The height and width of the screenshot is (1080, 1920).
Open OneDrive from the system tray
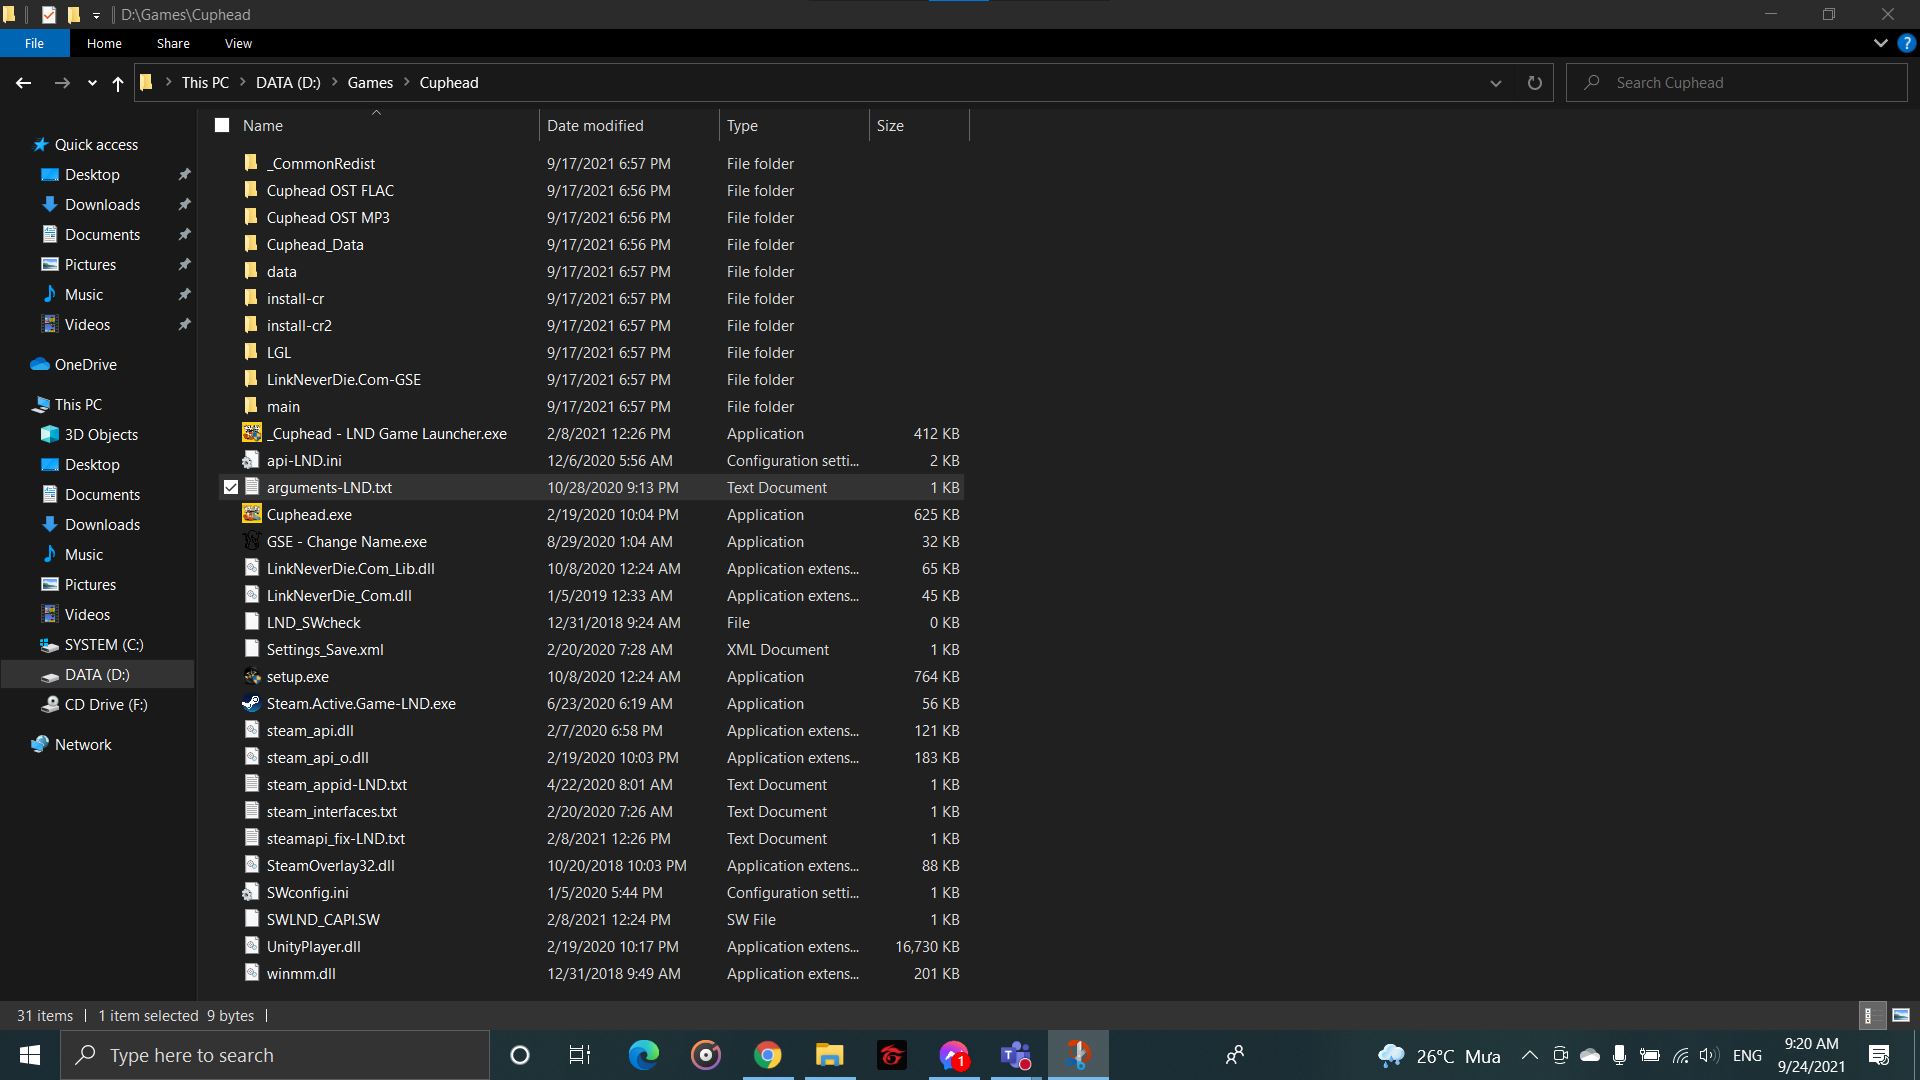coord(1589,1054)
